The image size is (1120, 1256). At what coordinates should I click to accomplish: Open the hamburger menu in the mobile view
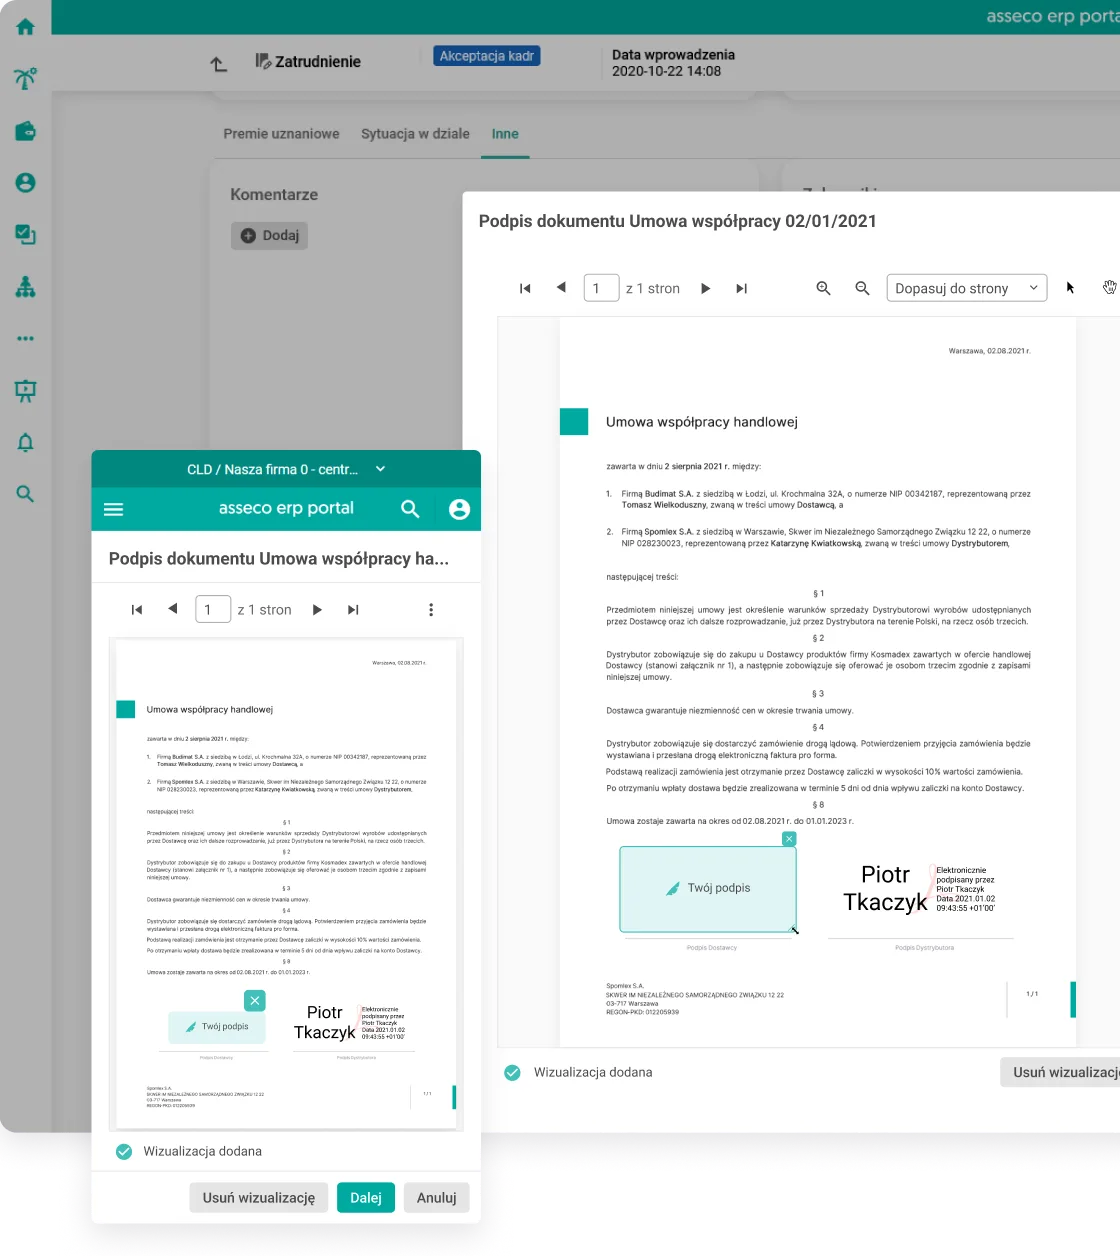114,509
